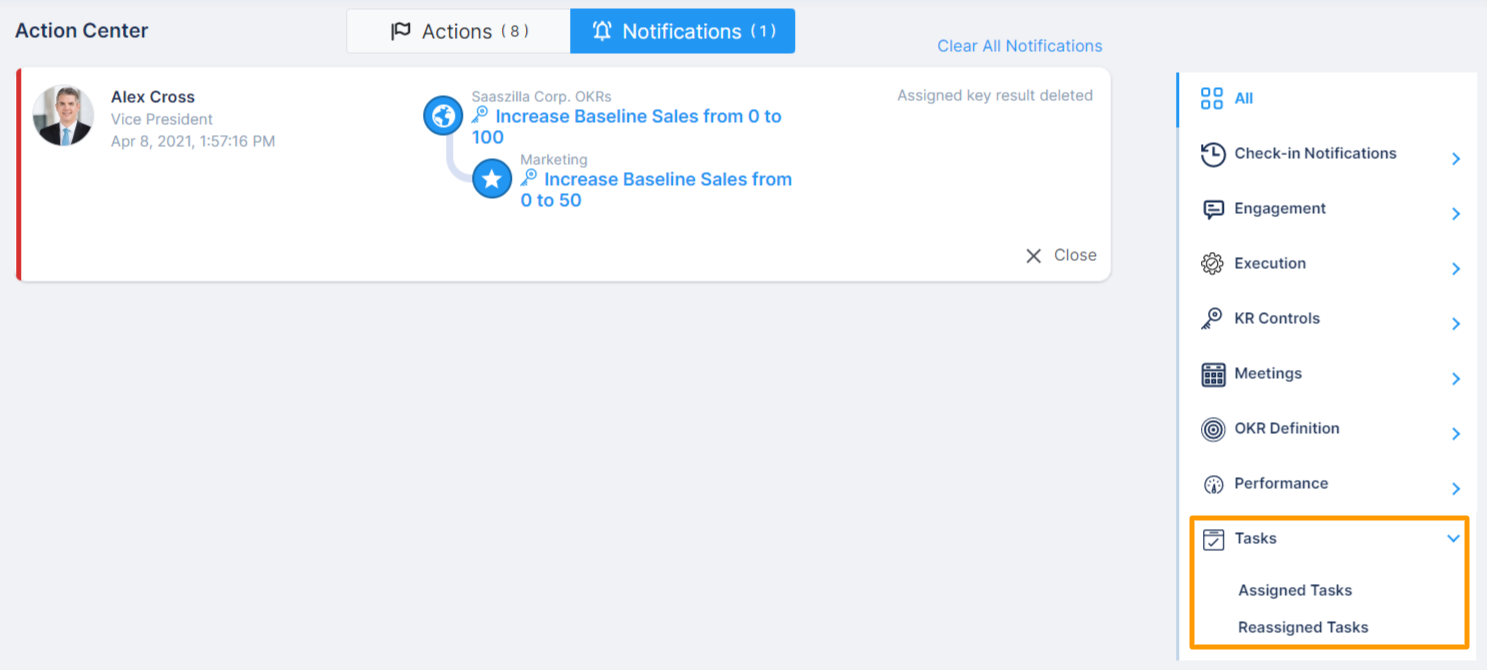Click Alex Cross's profile picture
The image size is (1487, 670).
pyautogui.click(x=63, y=114)
